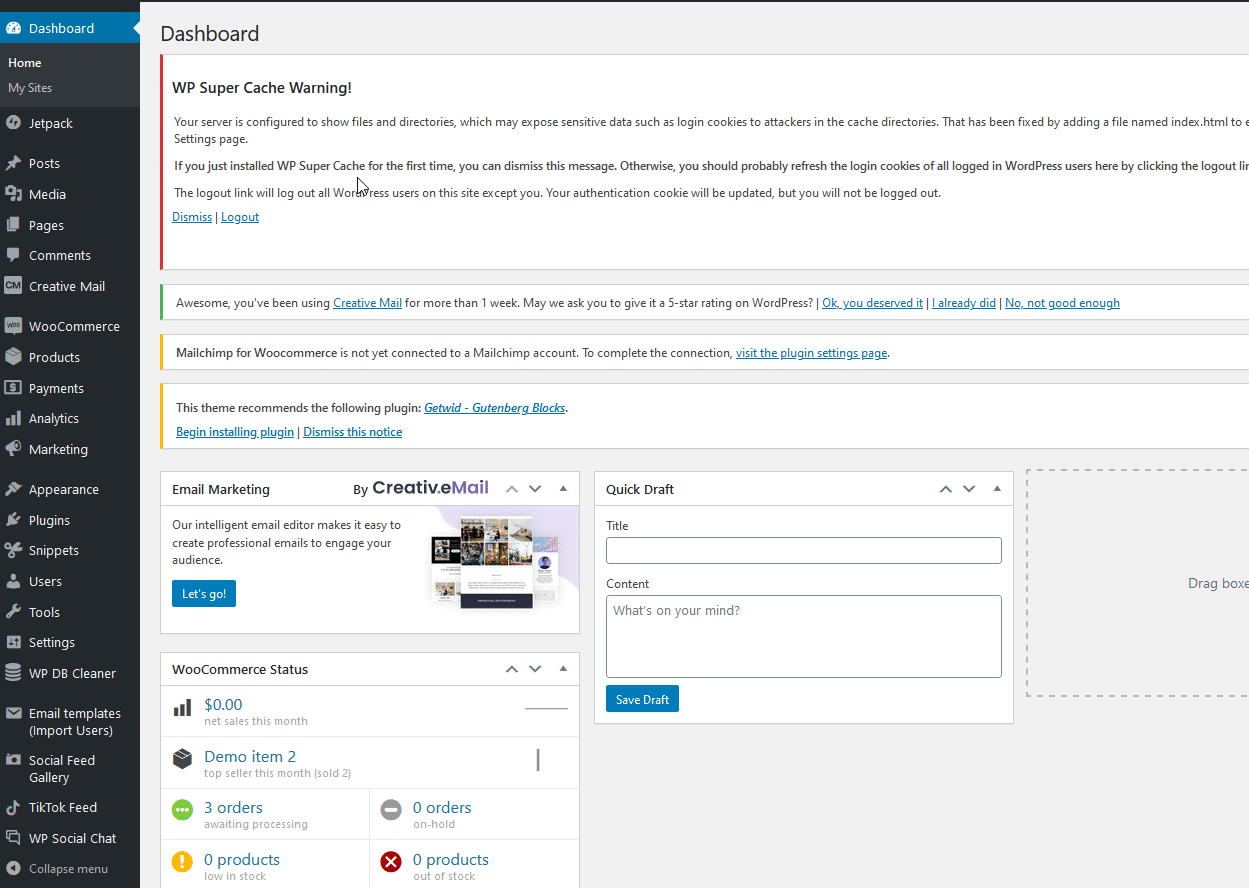Open the Appearance menu label
1249x888 pixels.
click(x=64, y=489)
